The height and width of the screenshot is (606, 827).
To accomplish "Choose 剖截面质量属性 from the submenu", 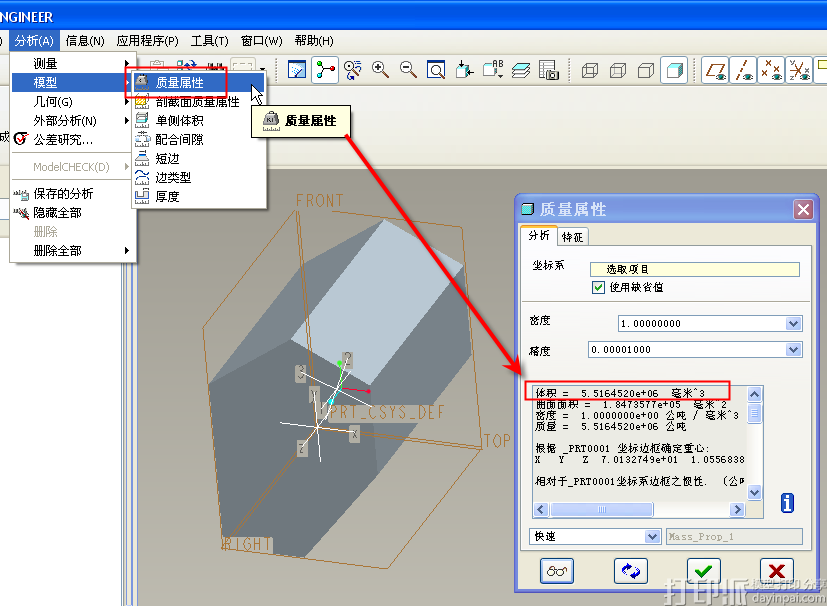I will (x=197, y=101).
